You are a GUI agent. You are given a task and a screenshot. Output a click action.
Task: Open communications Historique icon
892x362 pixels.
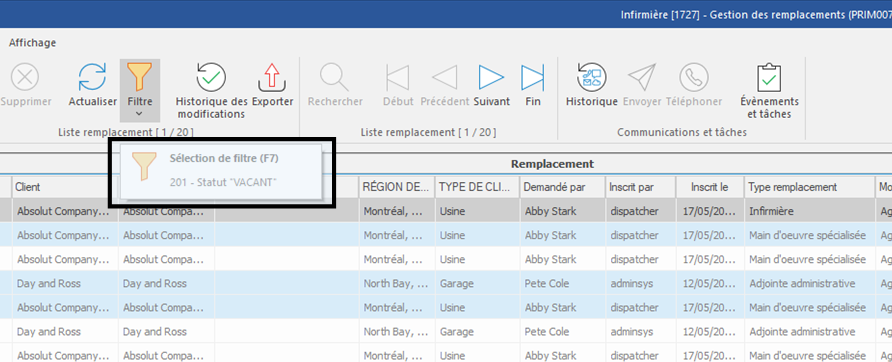tap(592, 77)
